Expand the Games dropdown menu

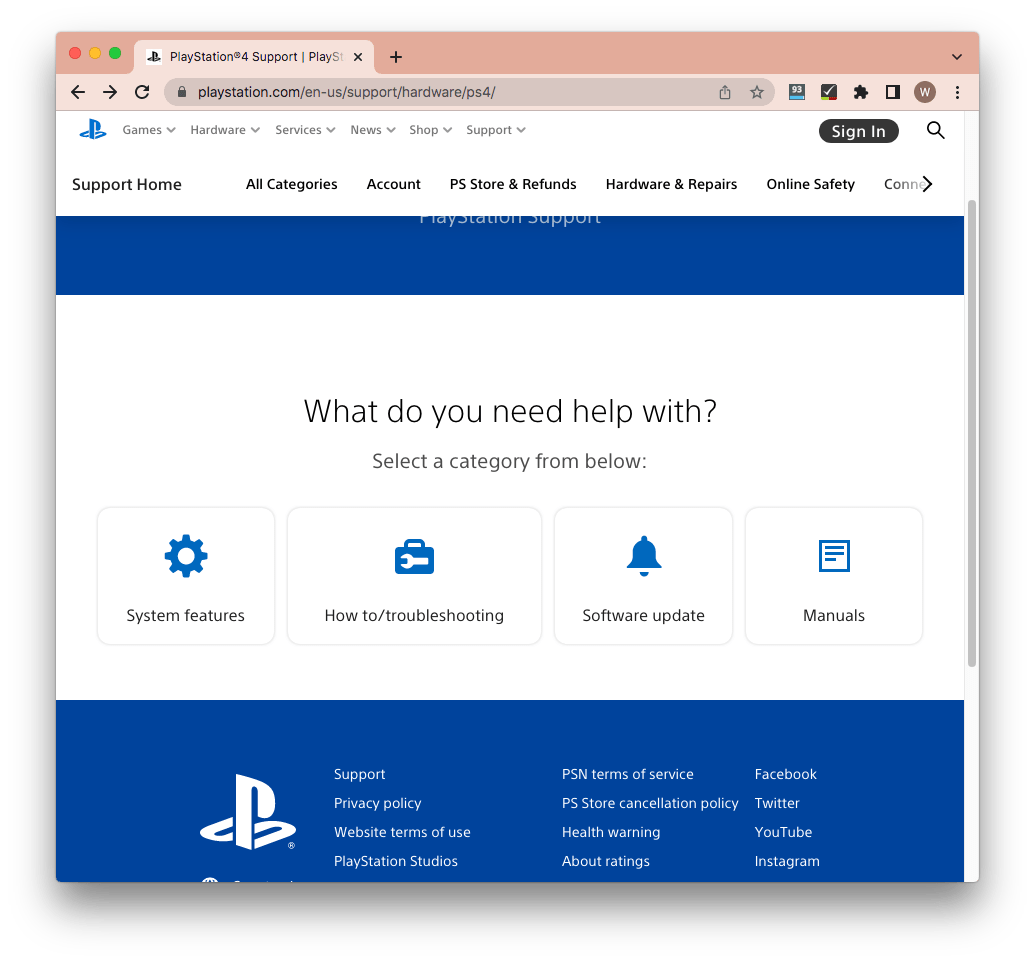point(148,129)
